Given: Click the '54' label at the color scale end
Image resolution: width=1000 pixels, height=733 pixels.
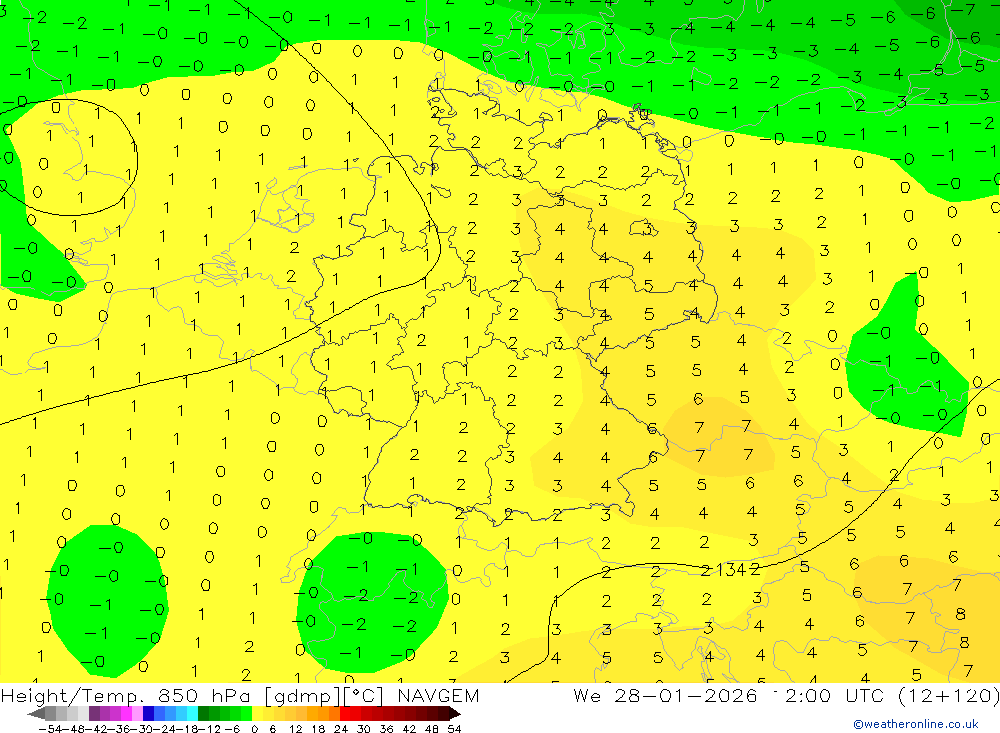Looking at the screenshot, I should coord(454,729).
